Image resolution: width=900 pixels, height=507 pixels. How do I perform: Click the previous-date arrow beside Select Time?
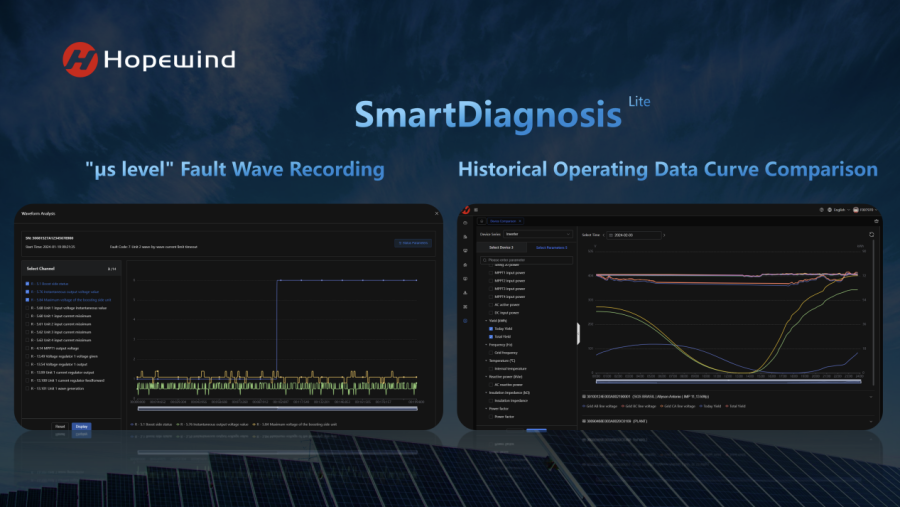(602, 235)
